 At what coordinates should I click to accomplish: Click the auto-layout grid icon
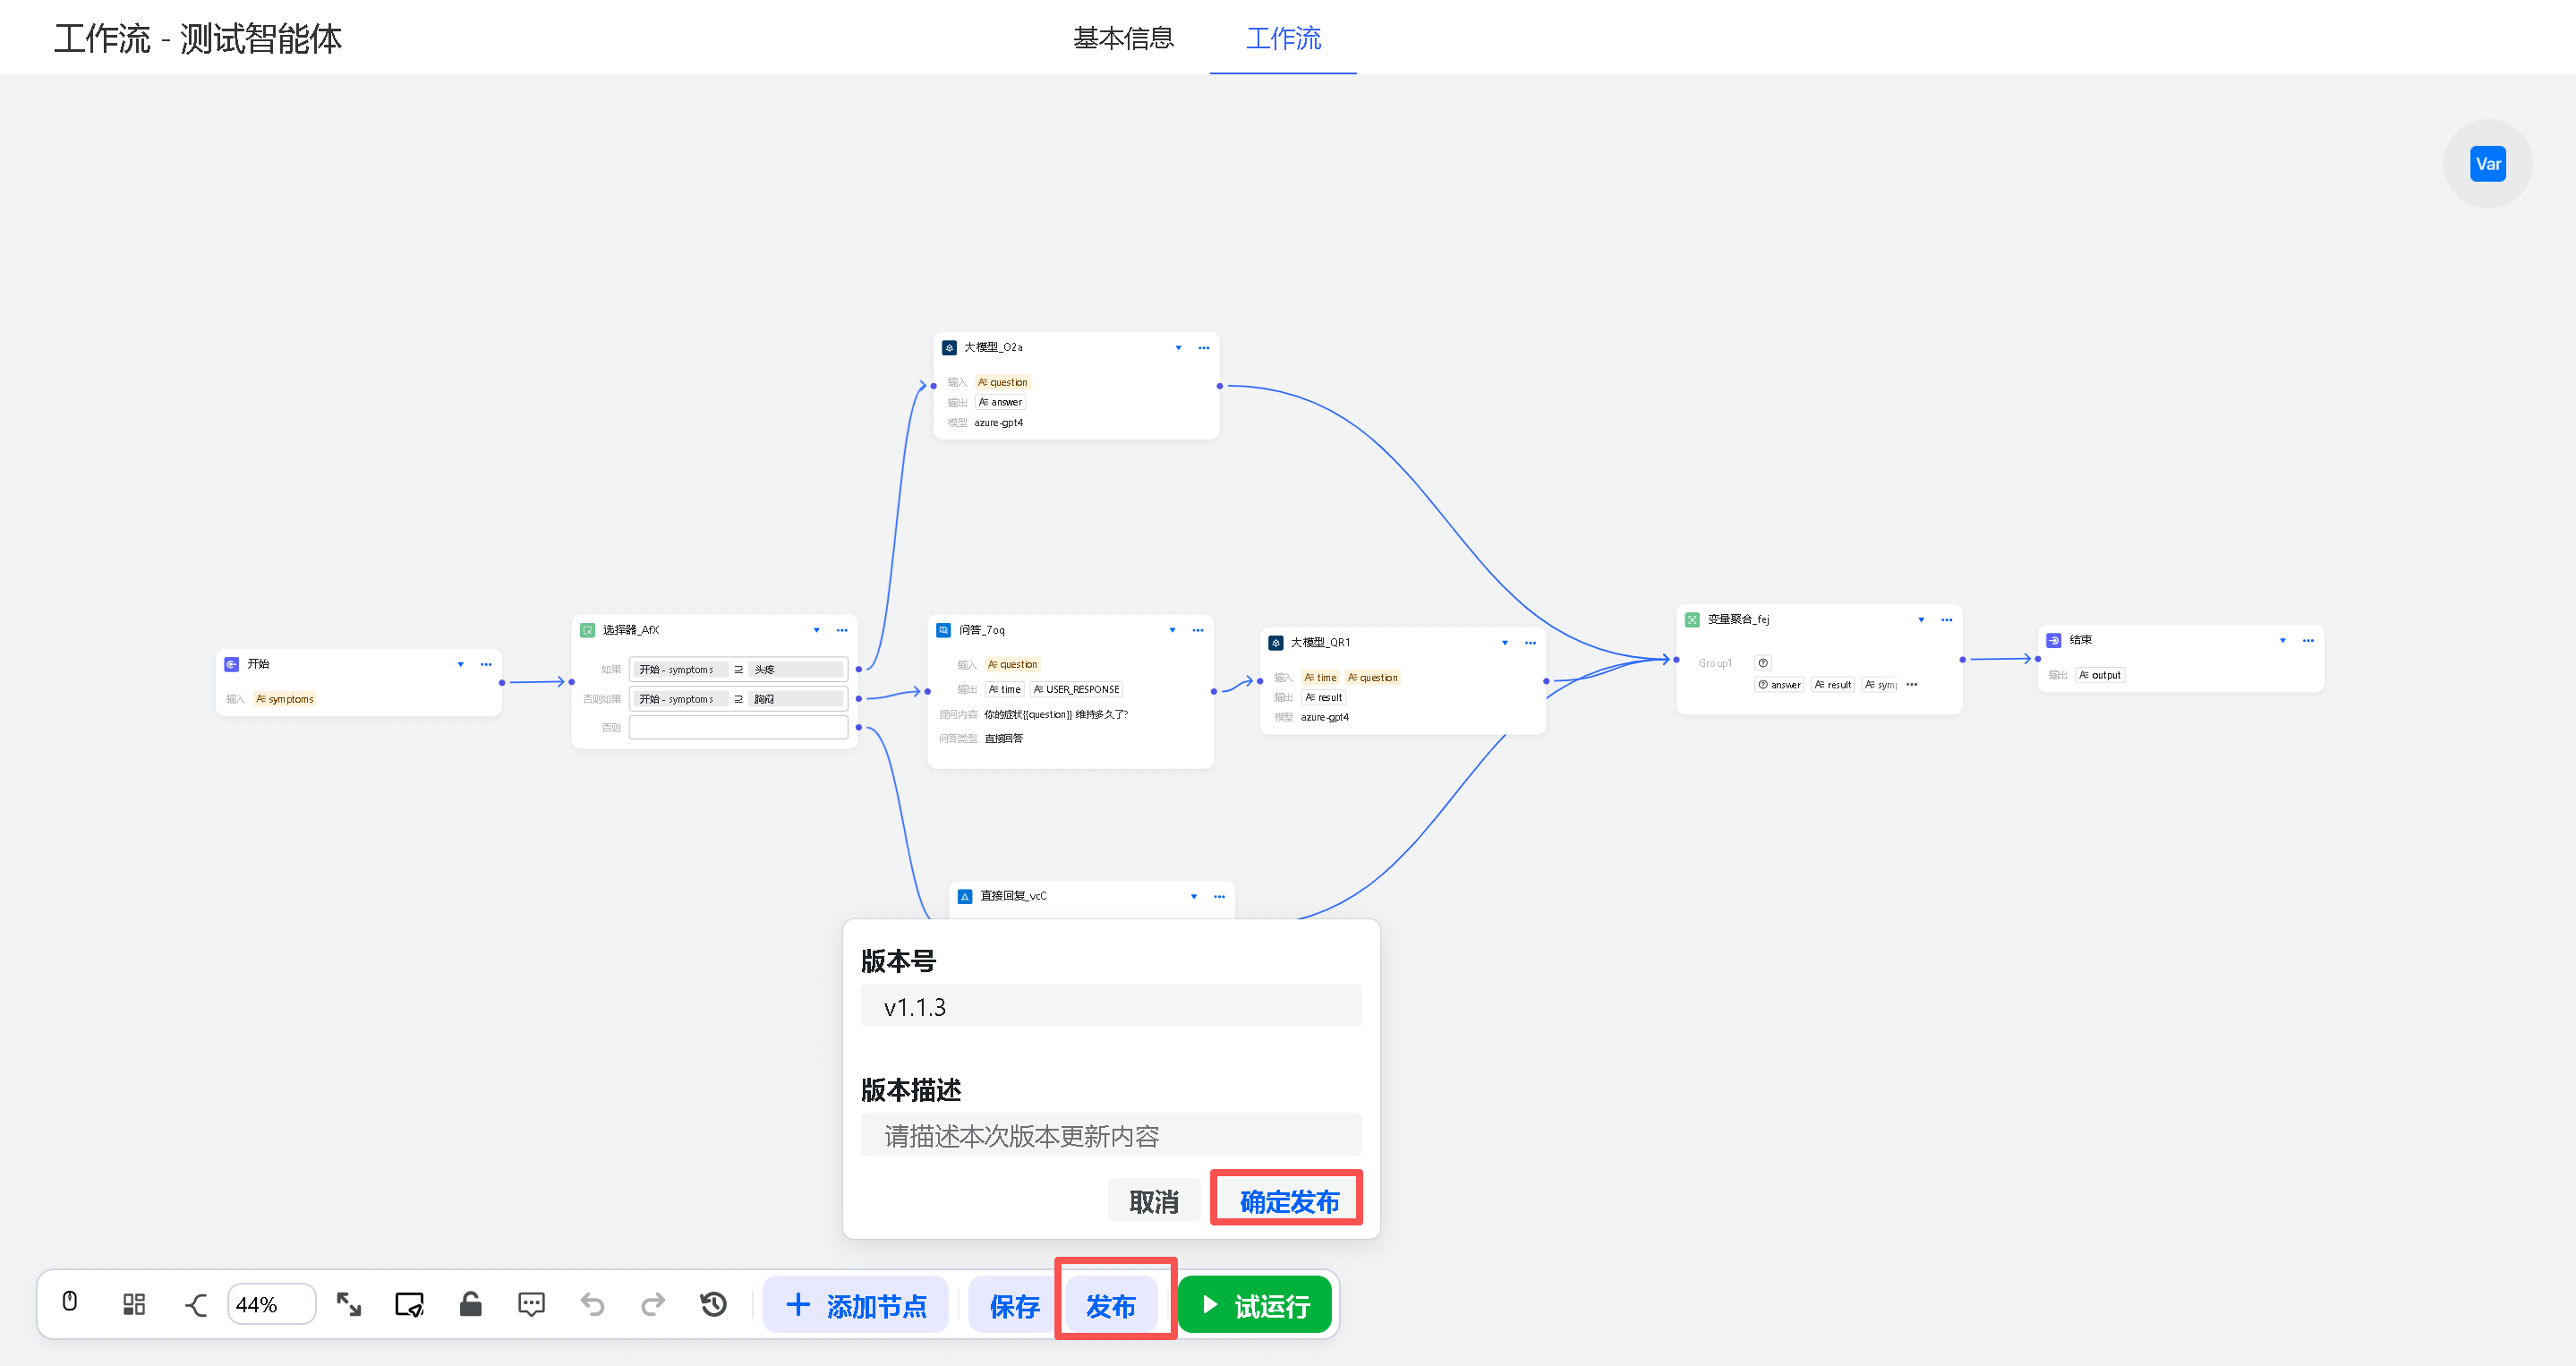pos(133,1304)
